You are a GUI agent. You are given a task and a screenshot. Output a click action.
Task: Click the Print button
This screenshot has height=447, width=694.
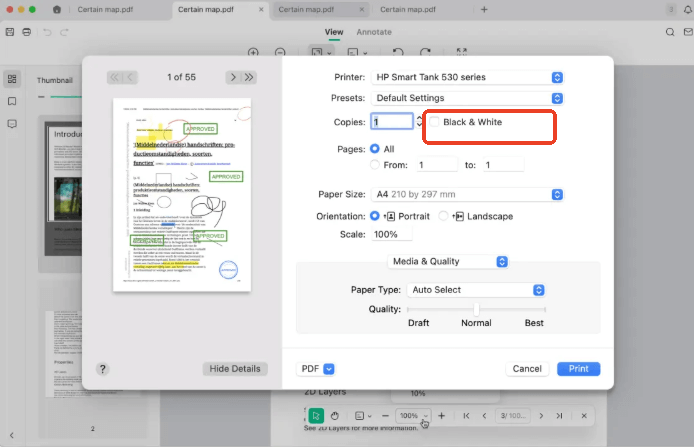(x=578, y=369)
